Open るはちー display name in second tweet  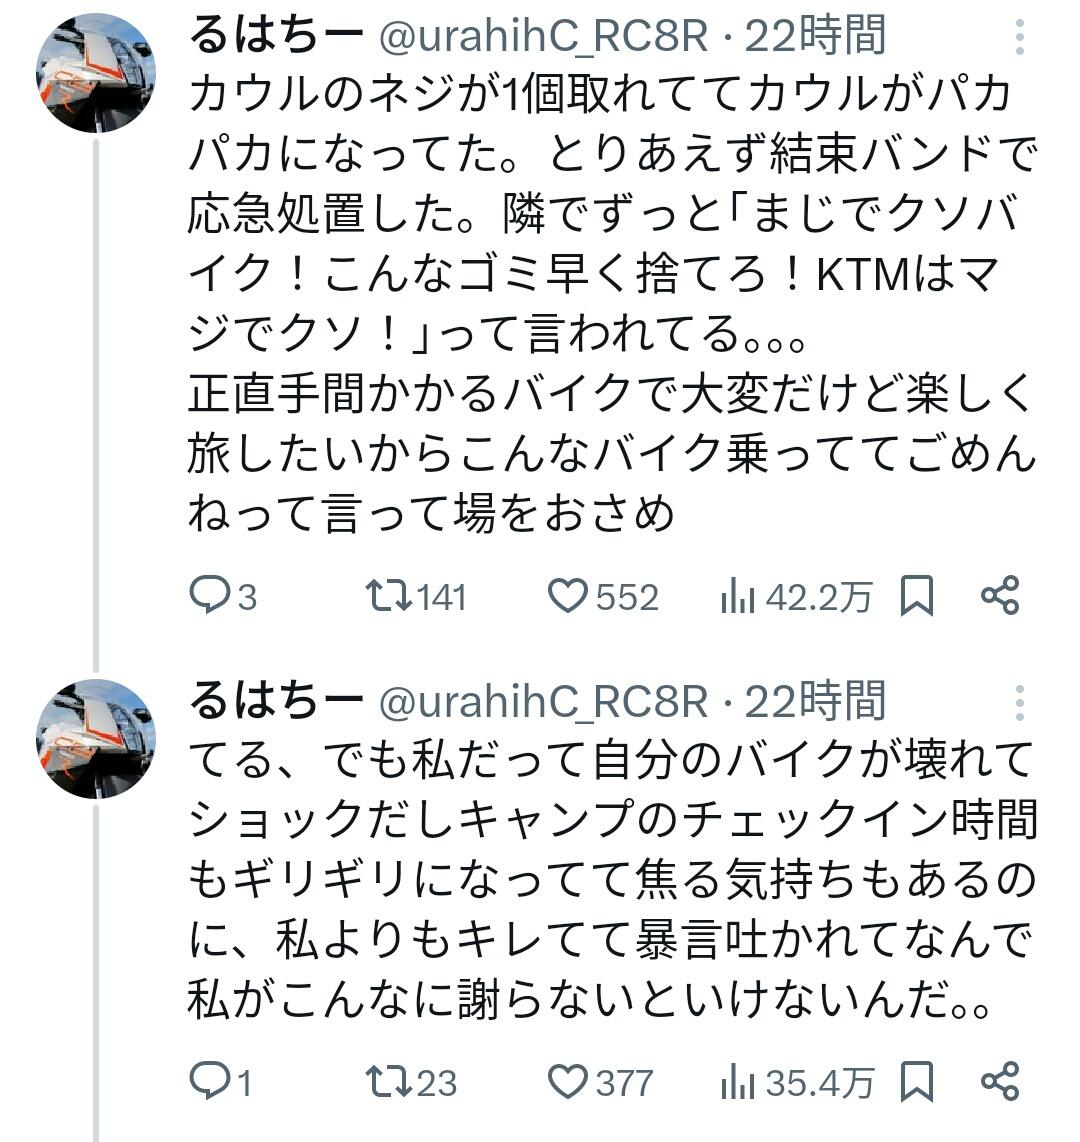pos(277,701)
